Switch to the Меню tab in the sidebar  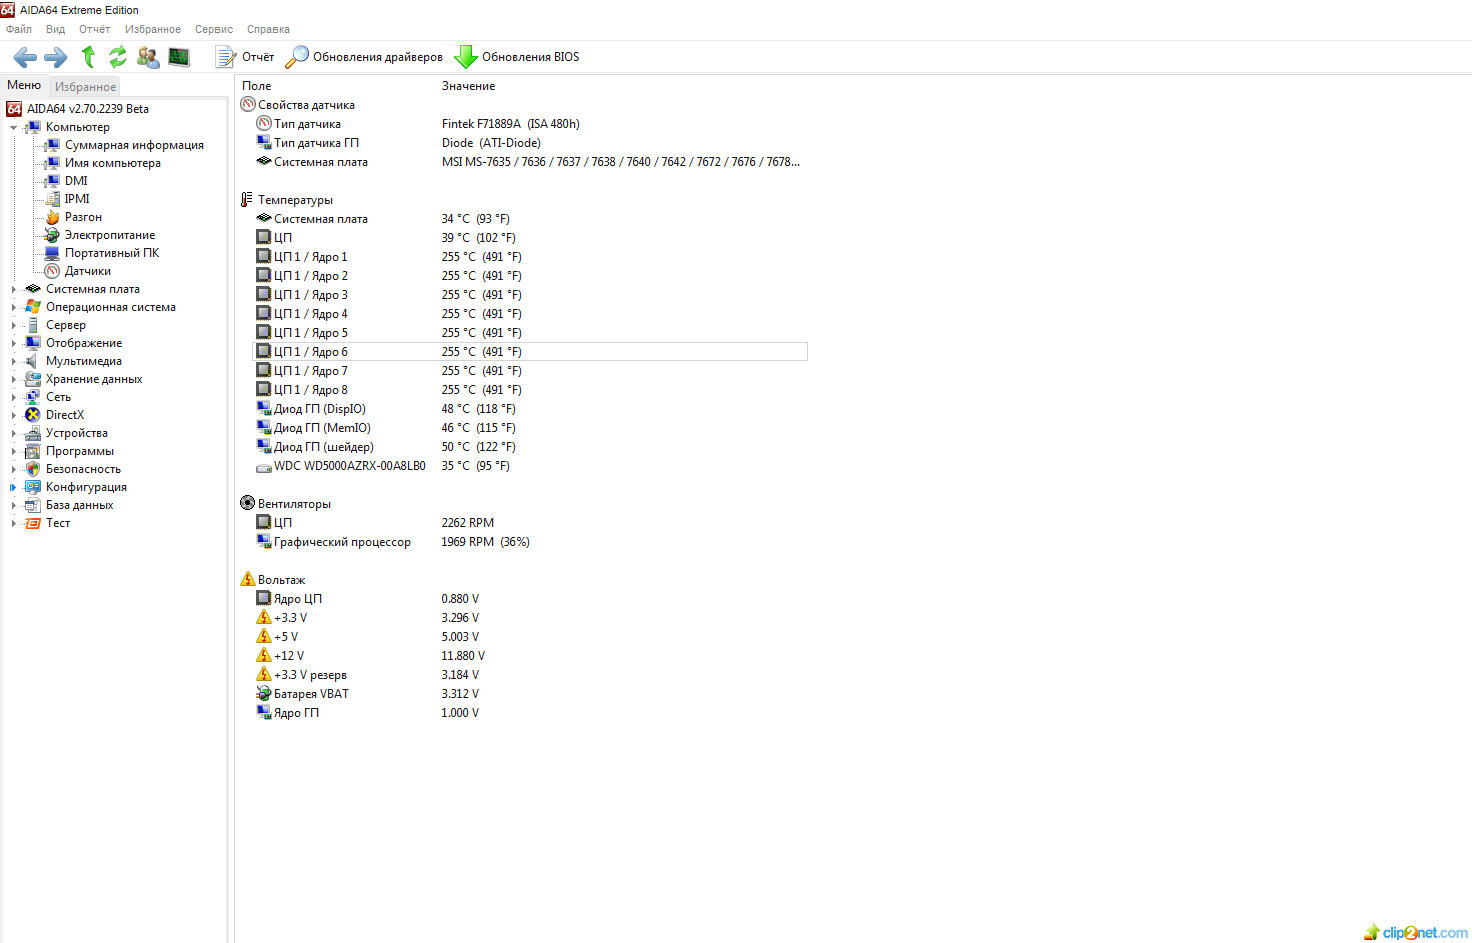(x=24, y=85)
